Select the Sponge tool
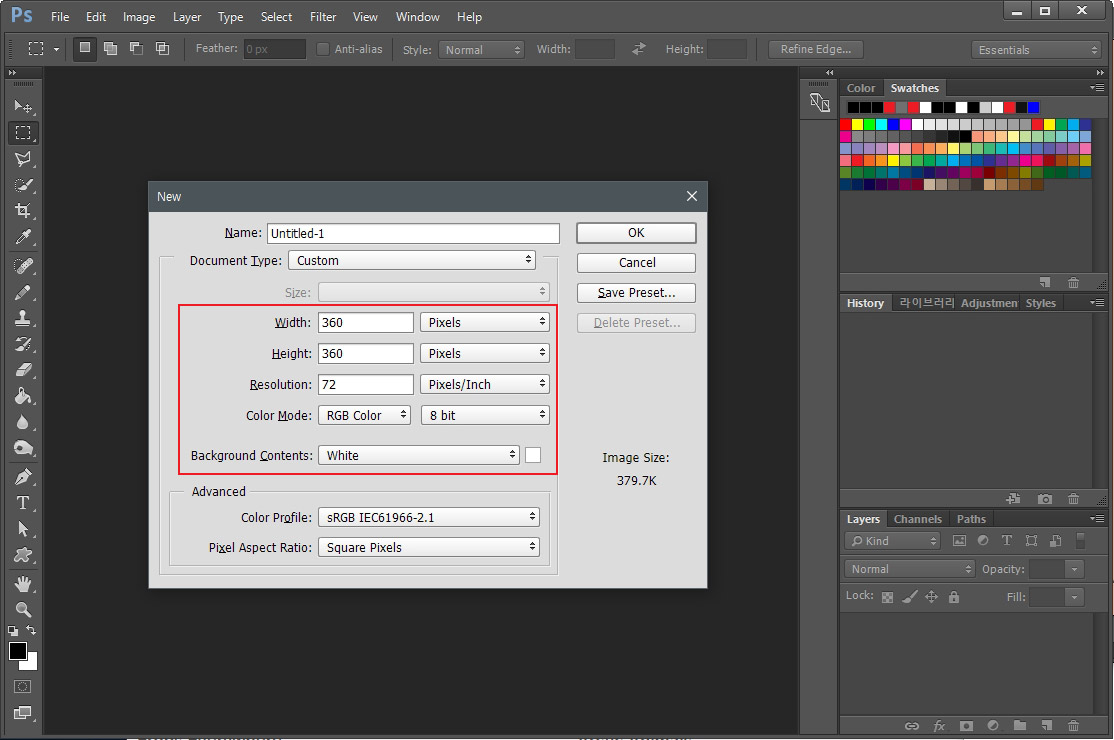 click(x=23, y=447)
